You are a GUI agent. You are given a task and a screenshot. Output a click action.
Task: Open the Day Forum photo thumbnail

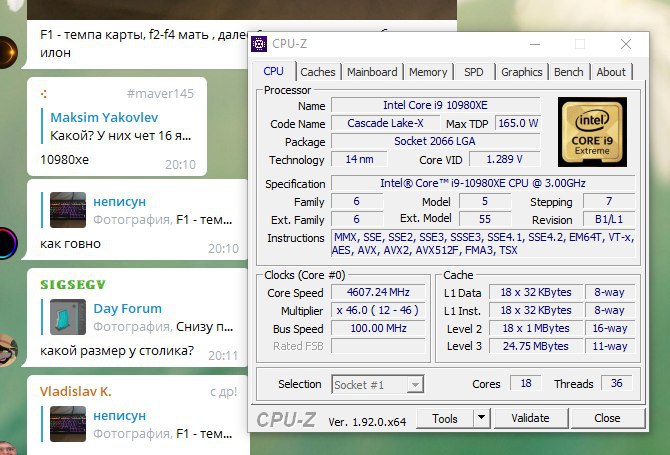pos(68,317)
